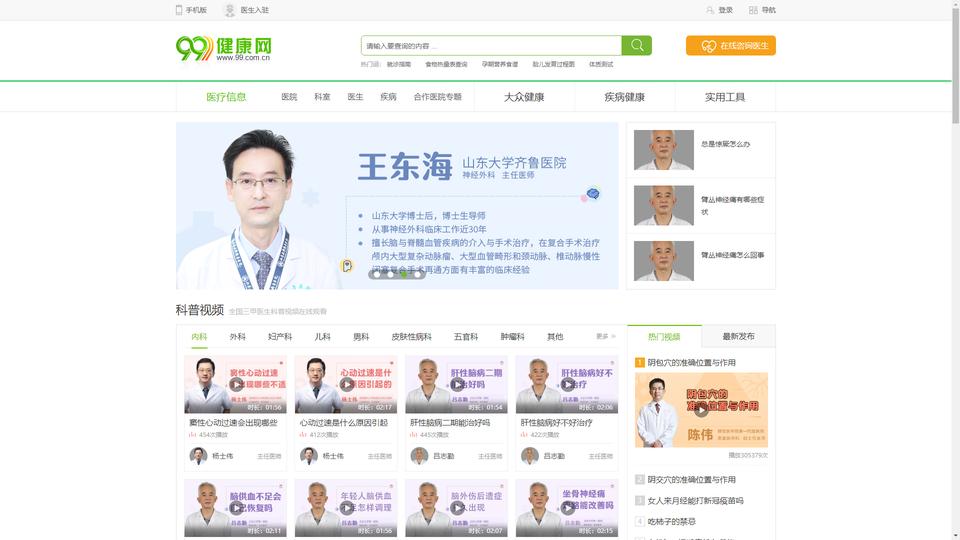The width and height of the screenshot is (960, 540).
Task: Go to 医院 in navigation
Action: 289,97
